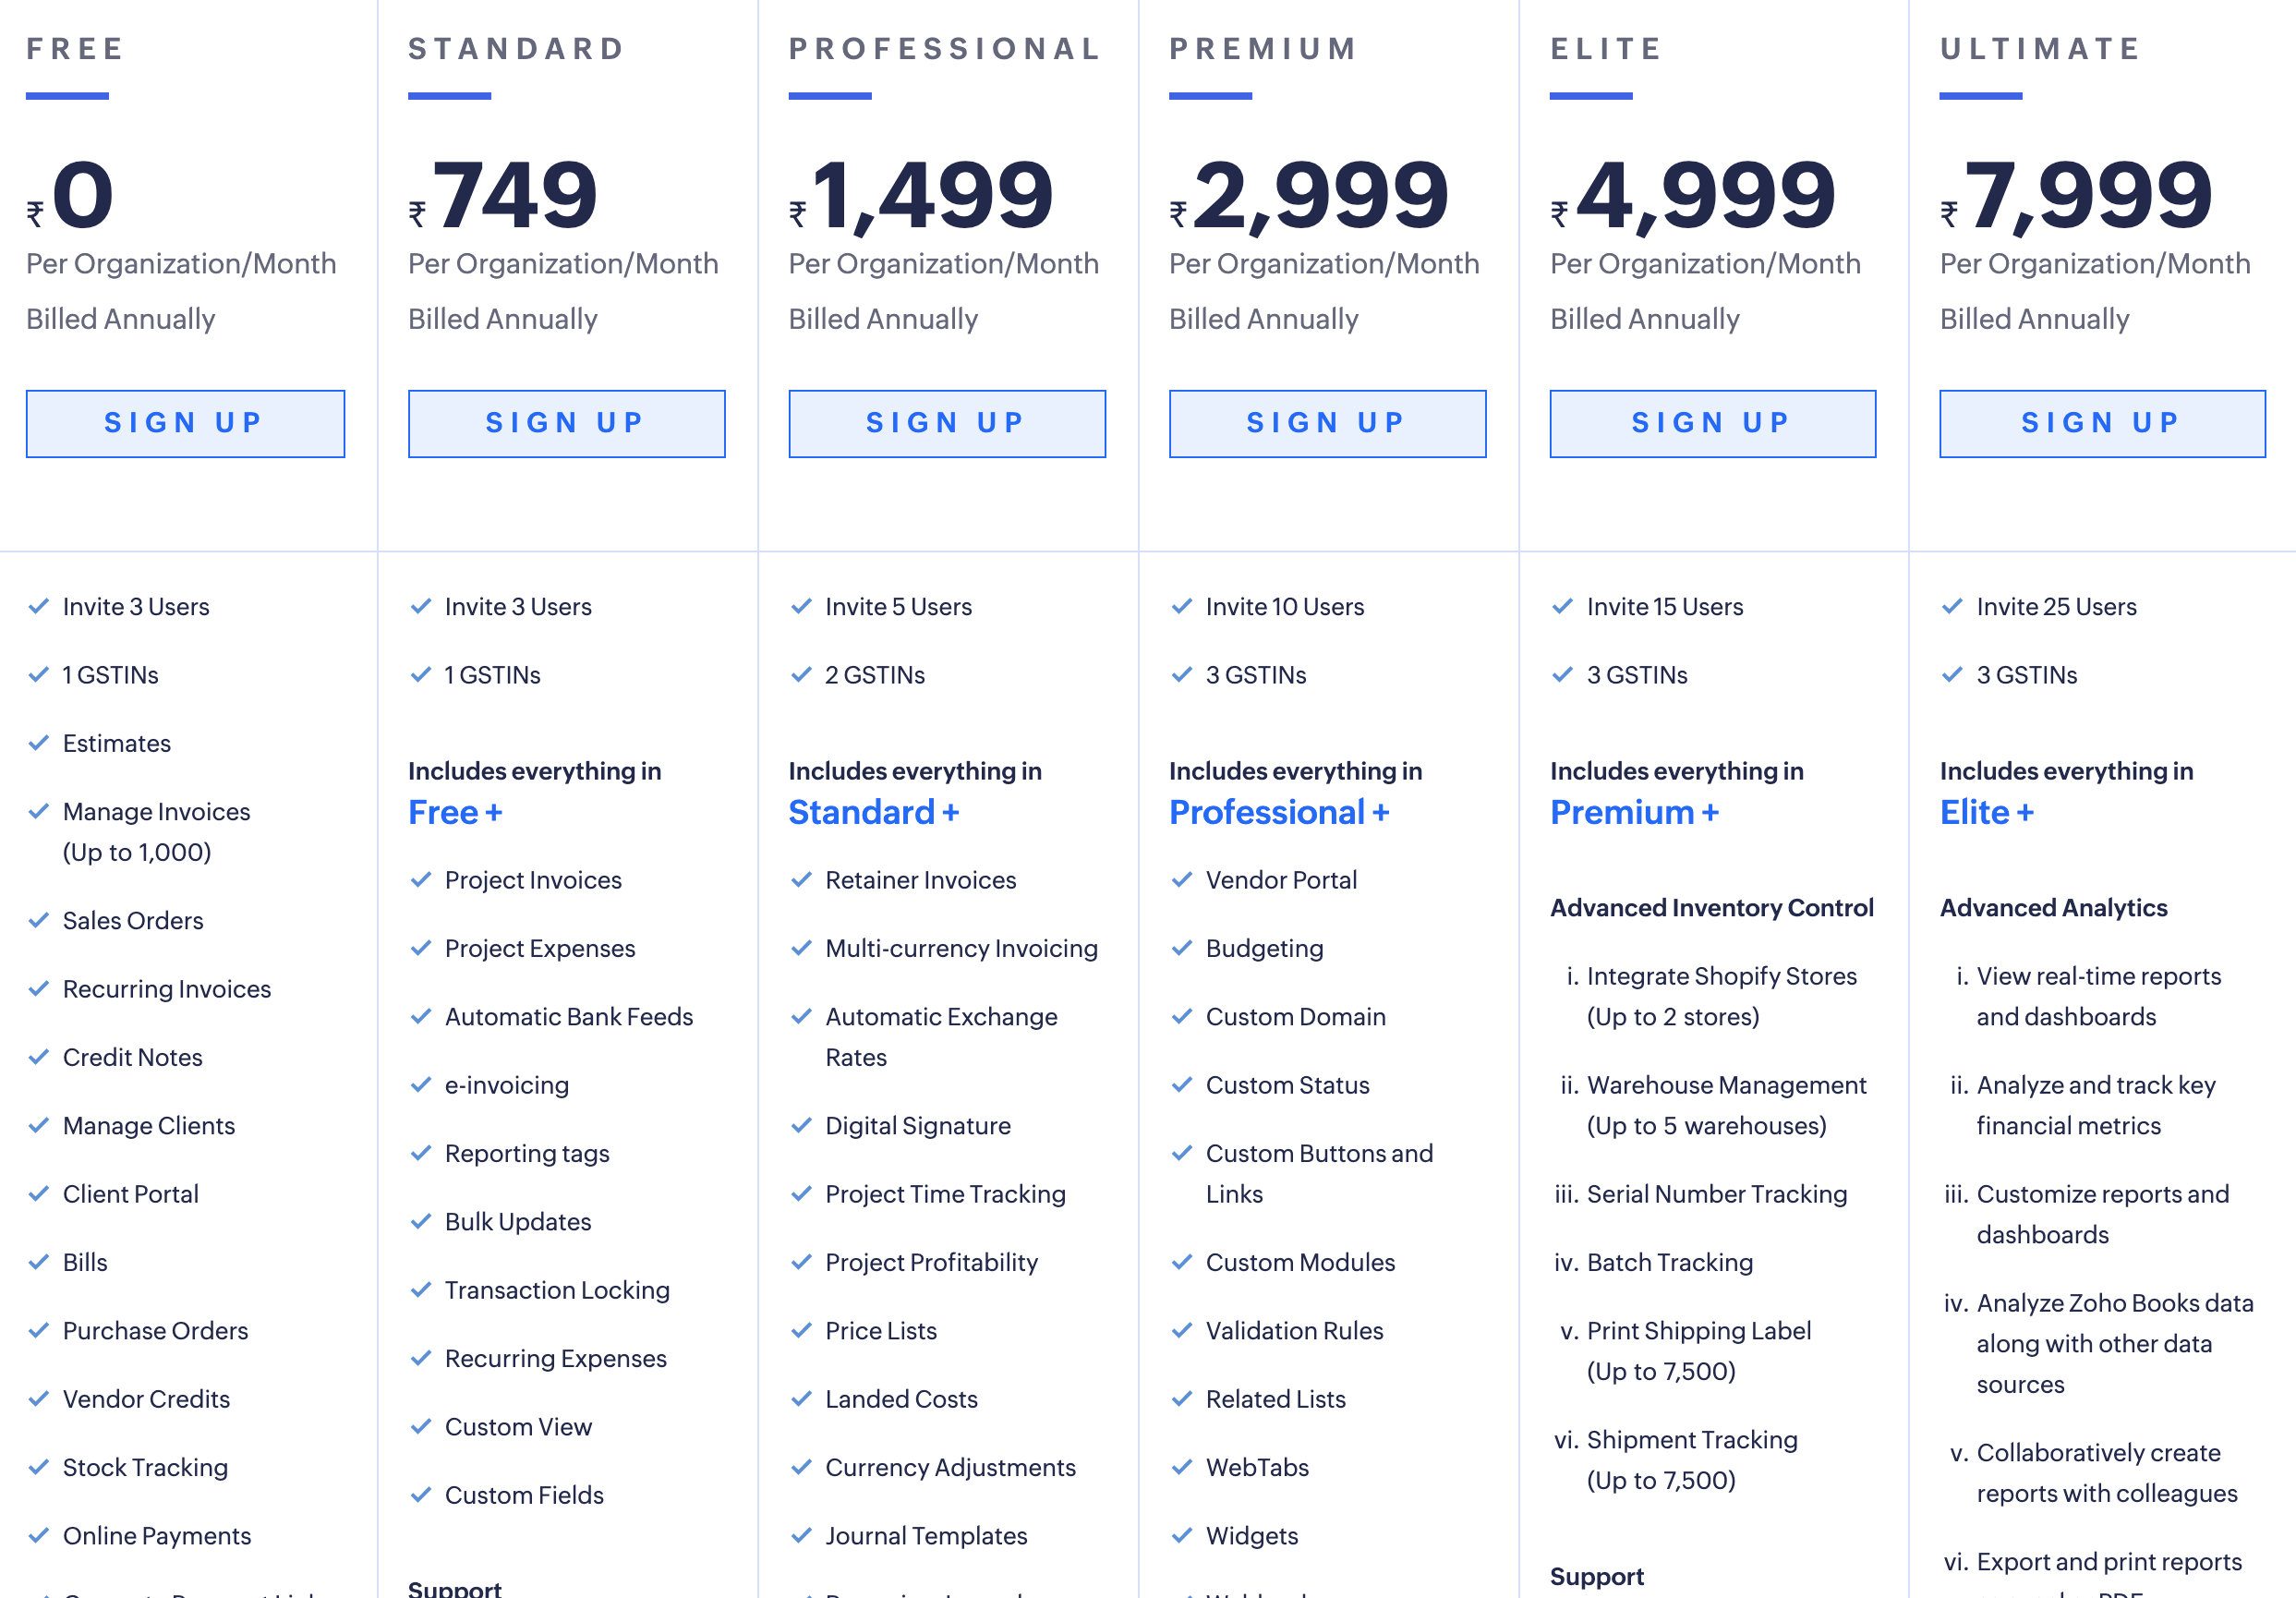This screenshot has height=1598, width=2296.
Task: Click Sign Up for the Premium plan
Action: pos(1327,423)
